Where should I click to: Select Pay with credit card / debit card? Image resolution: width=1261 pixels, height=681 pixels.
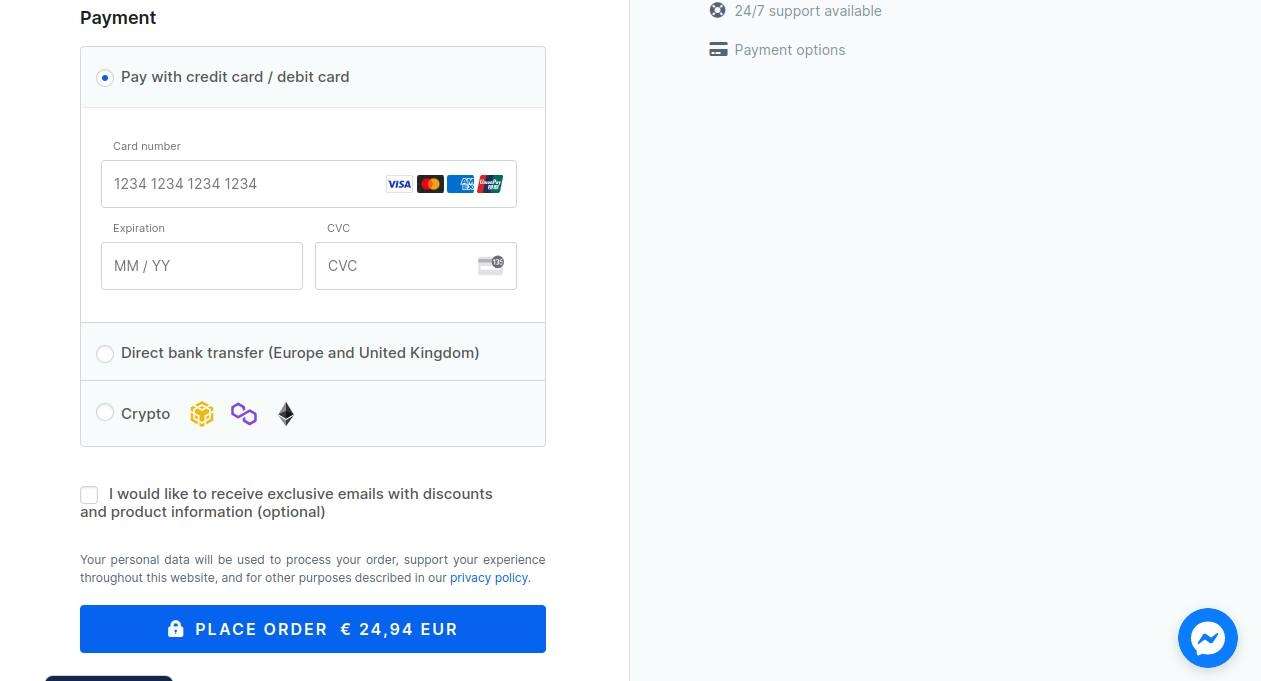[105, 78]
